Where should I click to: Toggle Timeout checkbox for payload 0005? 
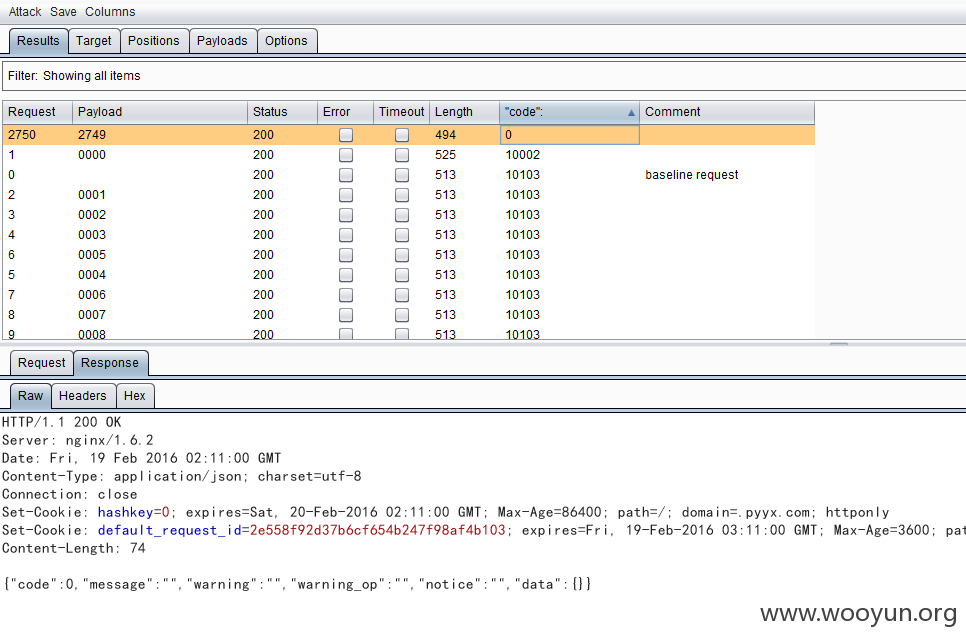(x=402, y=255)
